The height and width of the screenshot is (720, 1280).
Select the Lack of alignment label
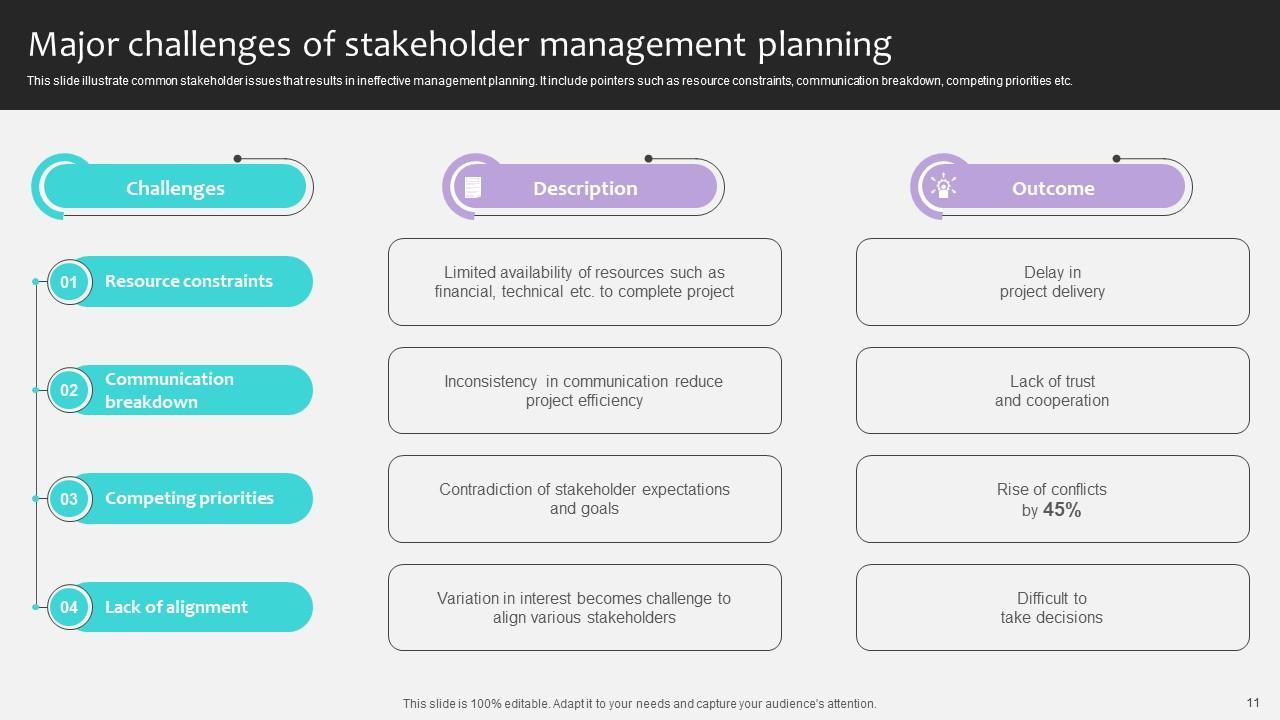(176, 607)
